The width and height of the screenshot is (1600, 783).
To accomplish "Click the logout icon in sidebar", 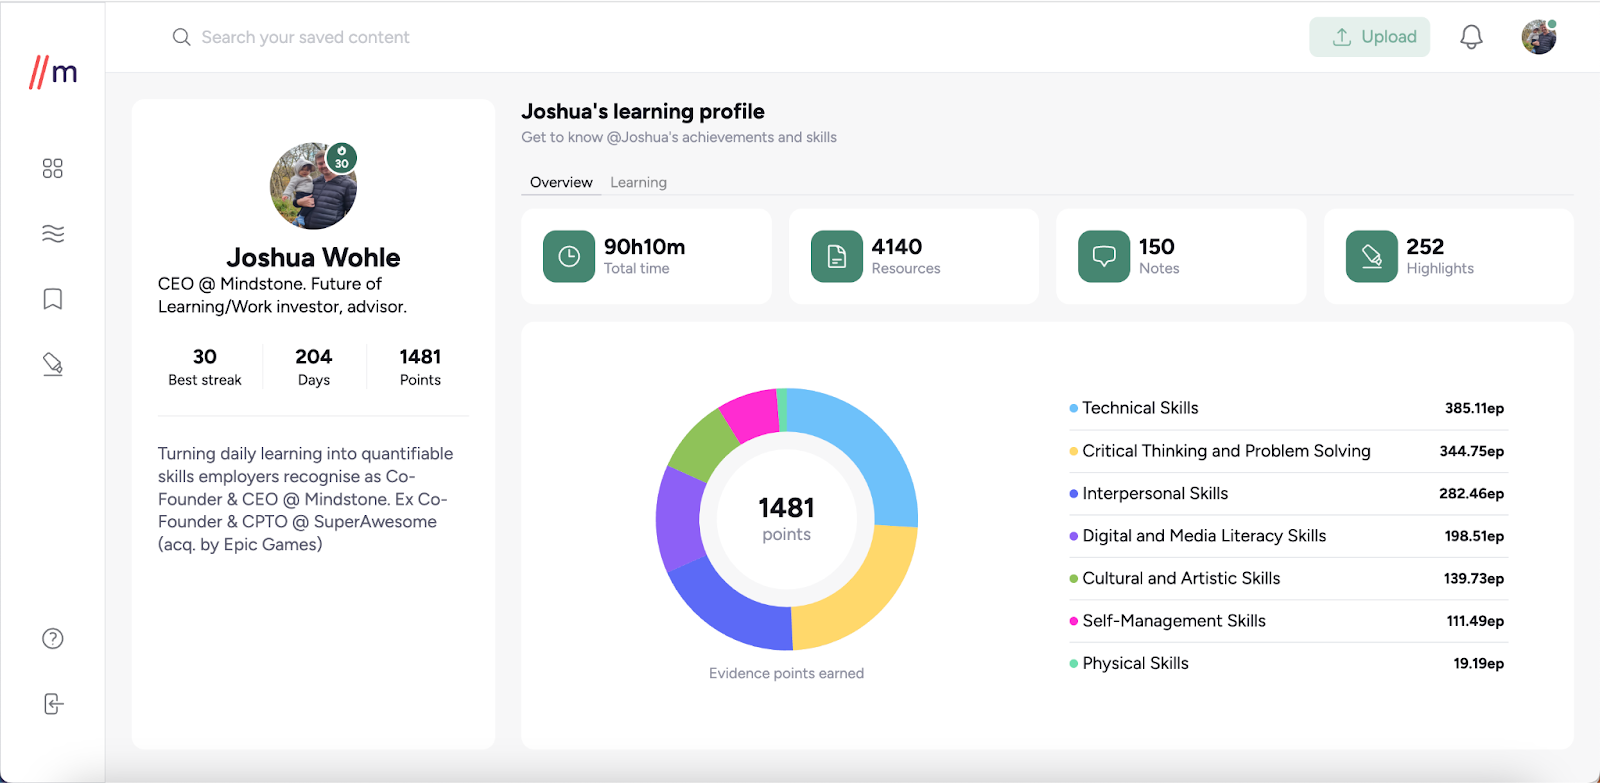I will click(x=53, y=704).
